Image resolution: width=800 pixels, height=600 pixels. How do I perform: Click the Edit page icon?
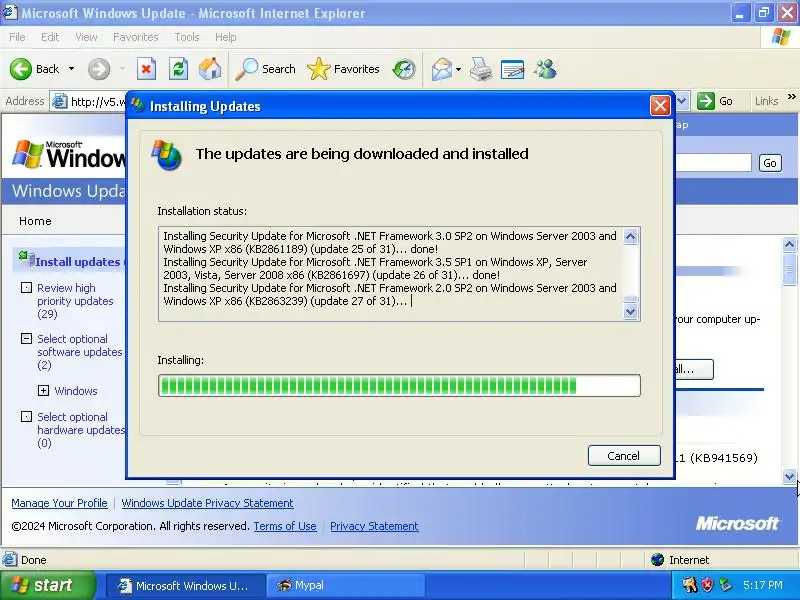coord(513,69)
